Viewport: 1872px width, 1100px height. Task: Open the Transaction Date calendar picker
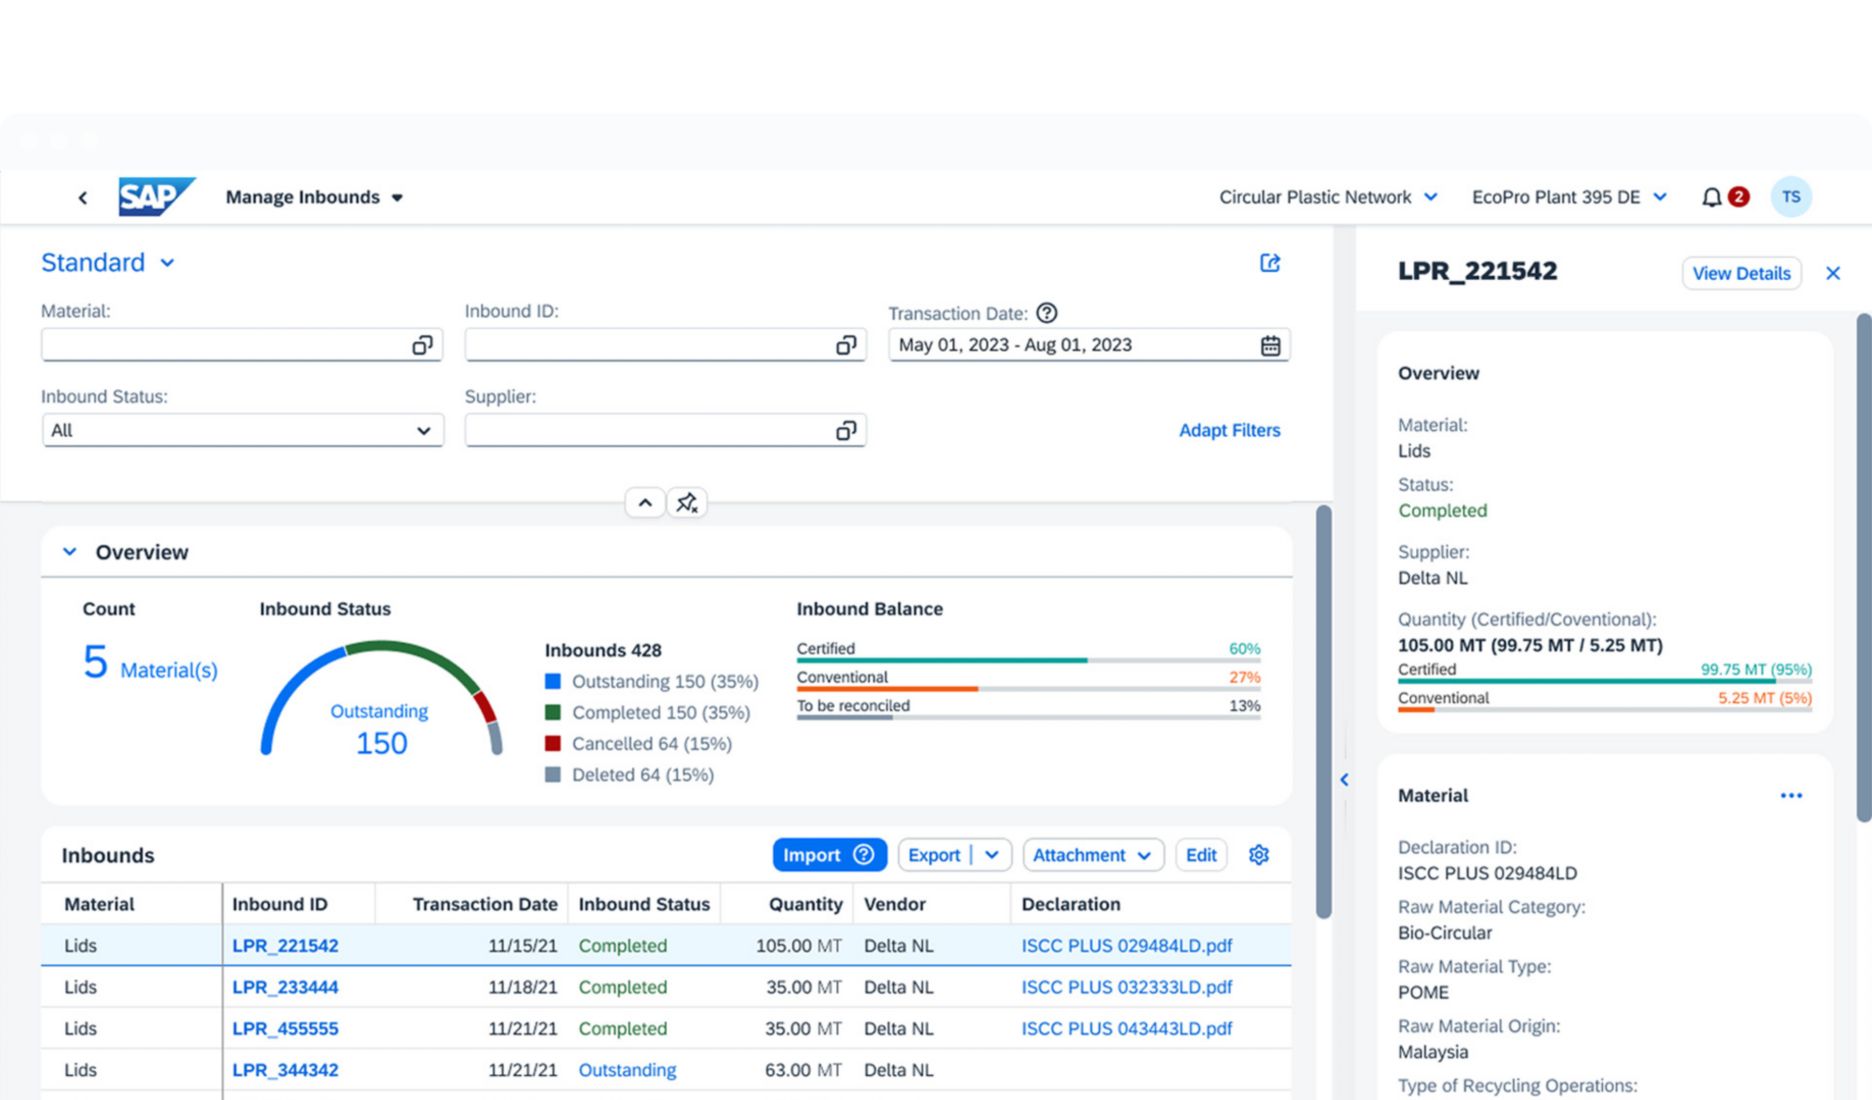(x=1269, y=346)
